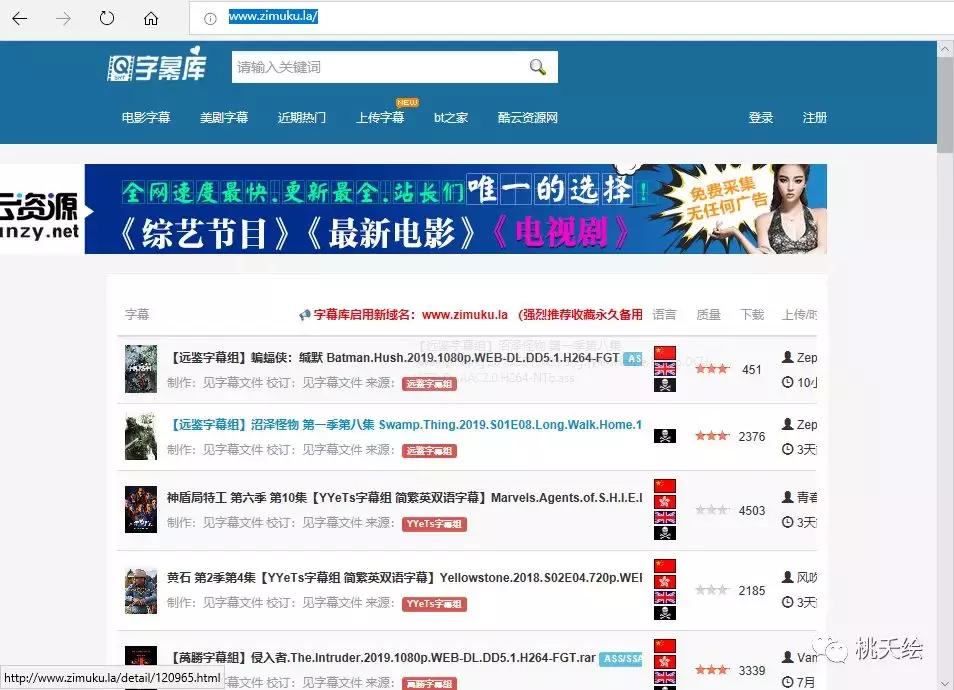Click the browser back arrow
The width and height of the screenshot is (954, 690).
coord(20,17)
